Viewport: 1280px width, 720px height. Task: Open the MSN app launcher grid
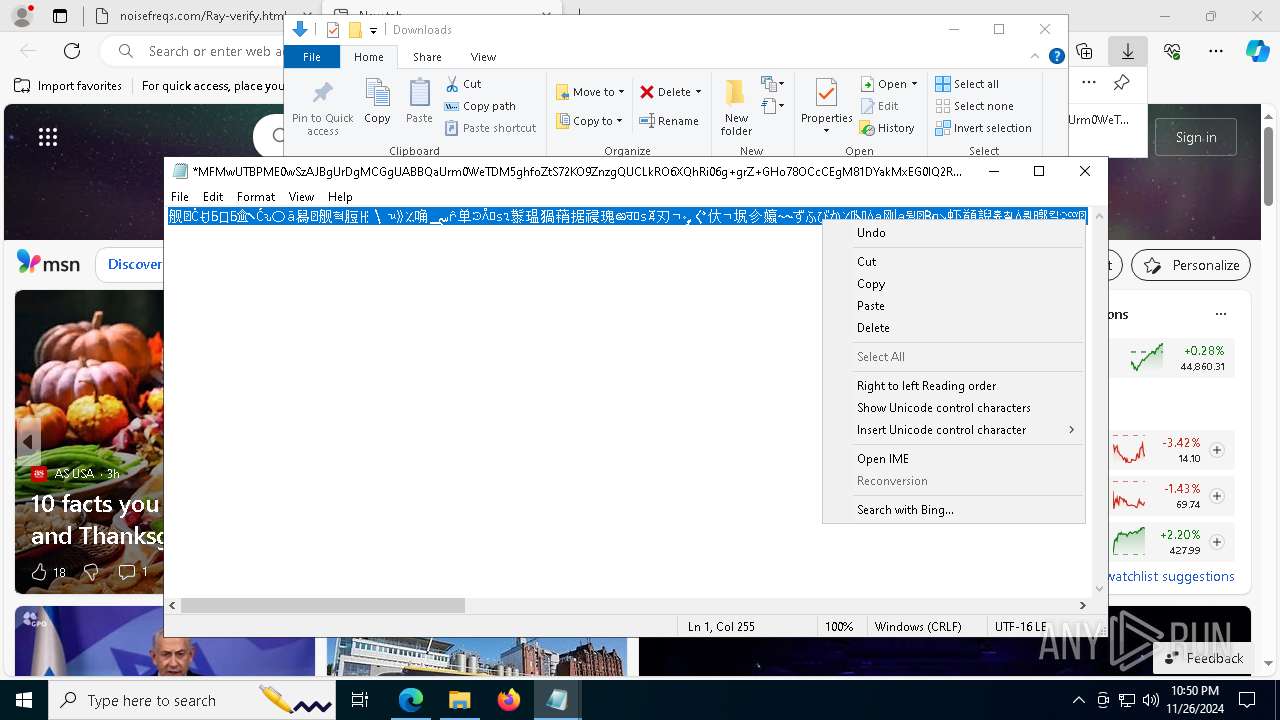[48, 137]
